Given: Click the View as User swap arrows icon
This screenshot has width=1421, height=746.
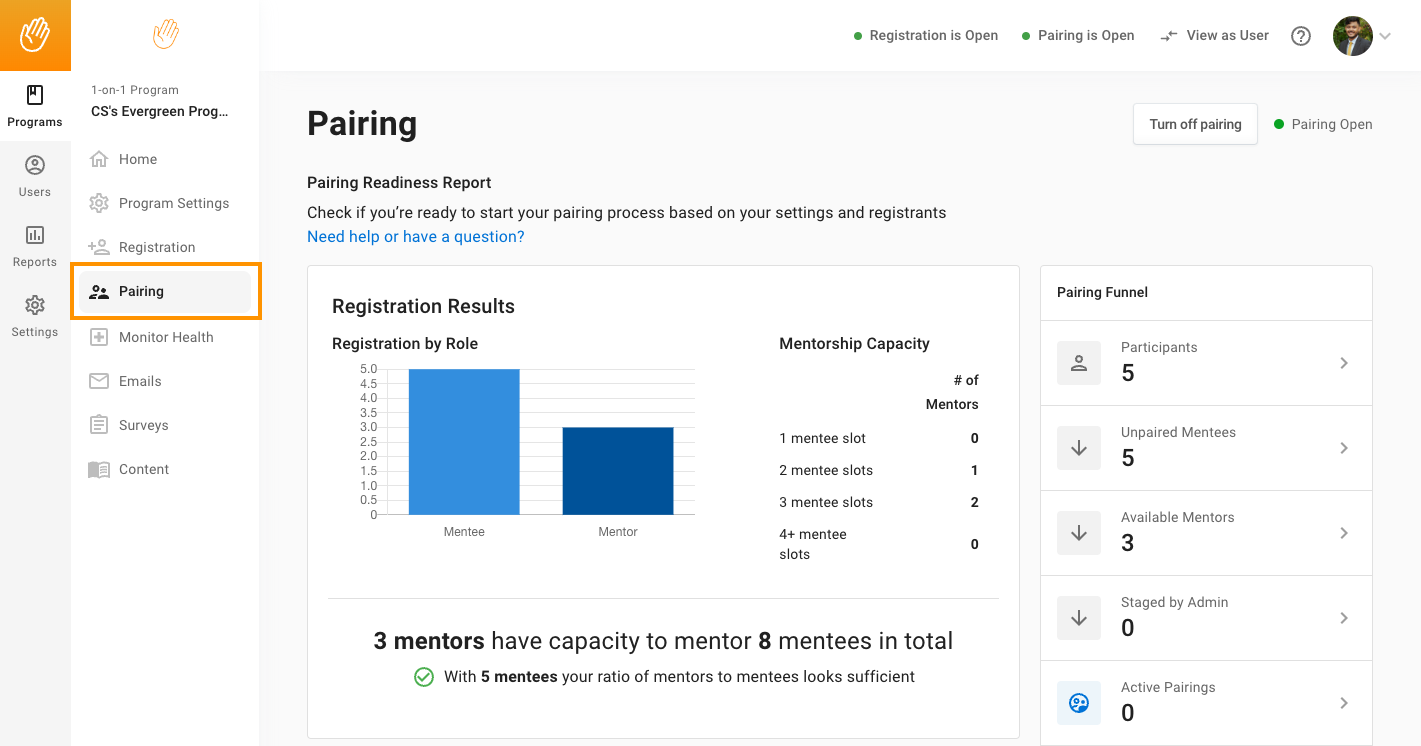Looking at the screenshot, I should [1168, 36].
